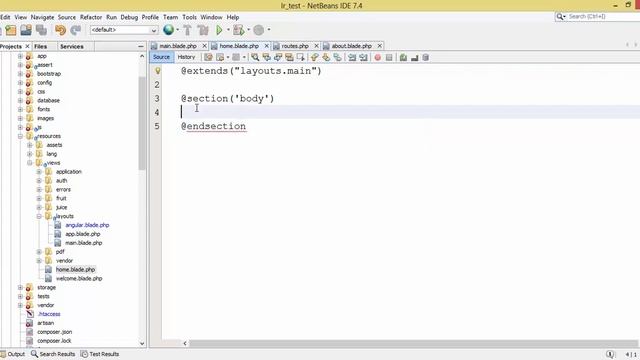640x360 pixels.
Task: Minimize Projects panel with dash button
Action: coord(141,47)
